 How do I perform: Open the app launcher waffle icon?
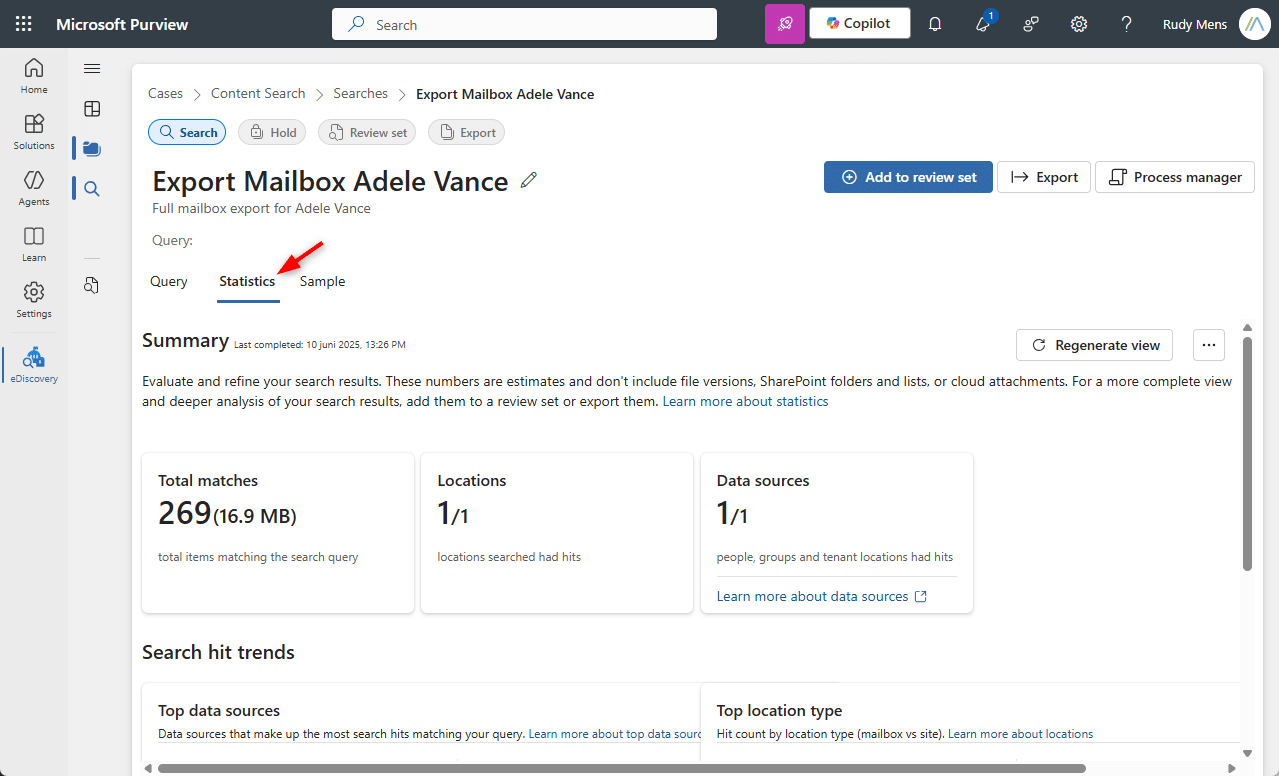coord(23,24)
